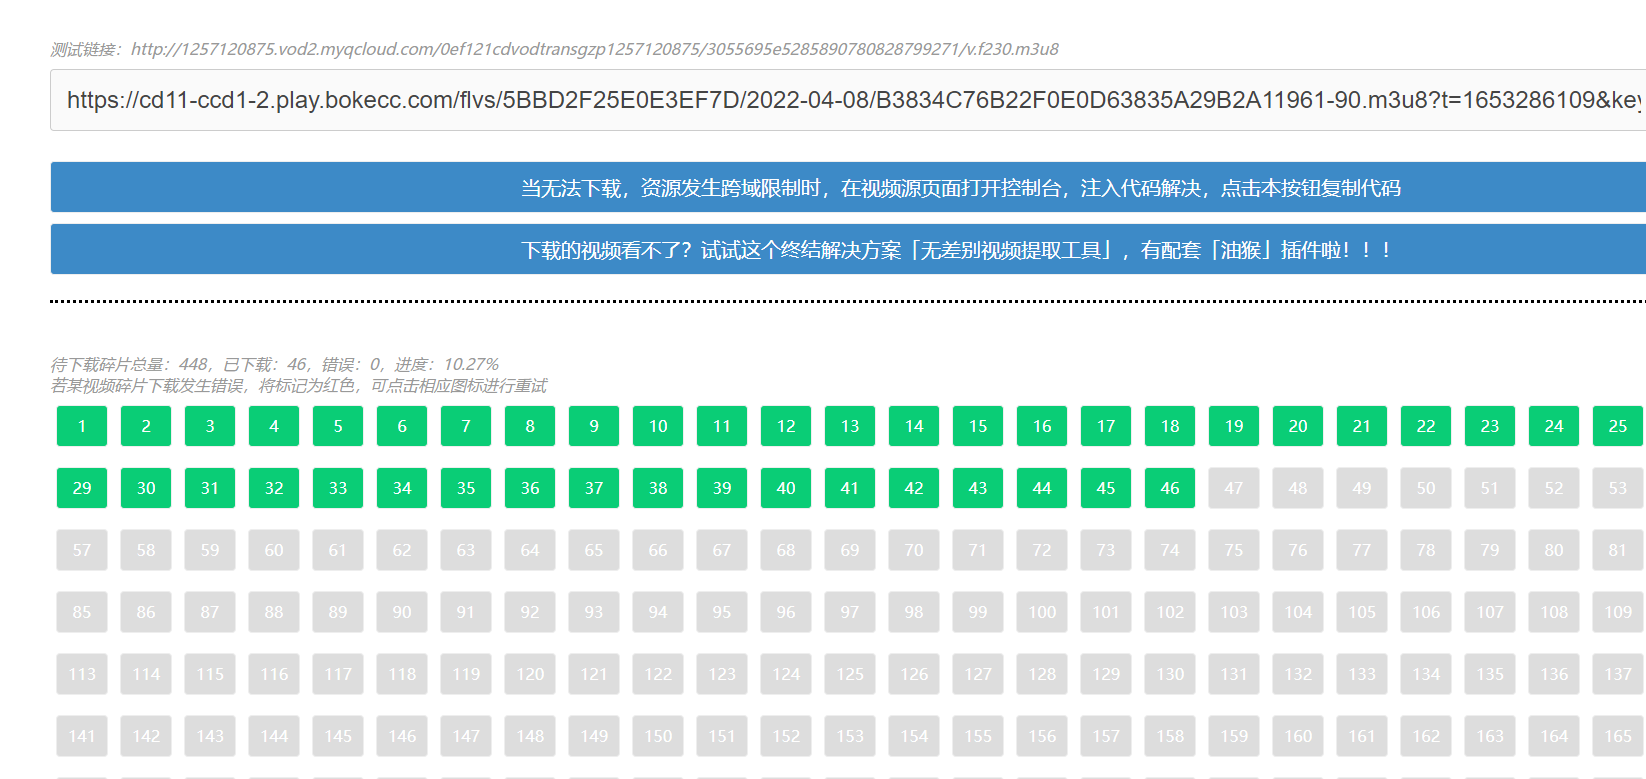This screenshot has width=1646, height=779.
Task: Click pending segment 97
Action: tap(850, 612)
